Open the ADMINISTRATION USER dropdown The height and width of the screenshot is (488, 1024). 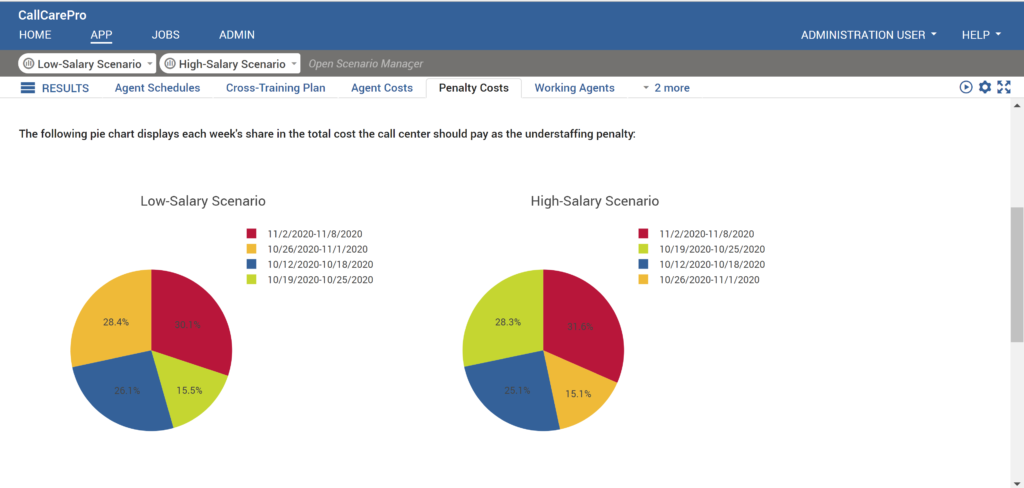869,35
